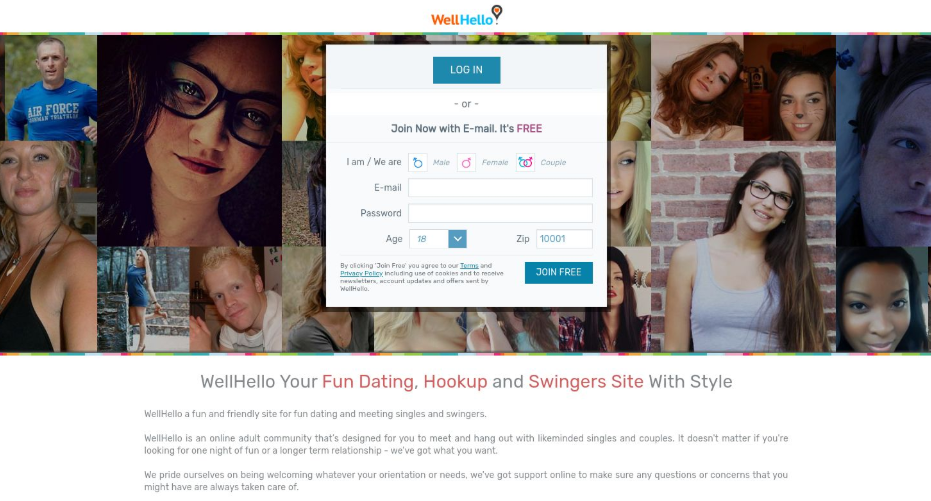Click the Zip field showing 10001

pyautogui.click(x=564, y=239)
